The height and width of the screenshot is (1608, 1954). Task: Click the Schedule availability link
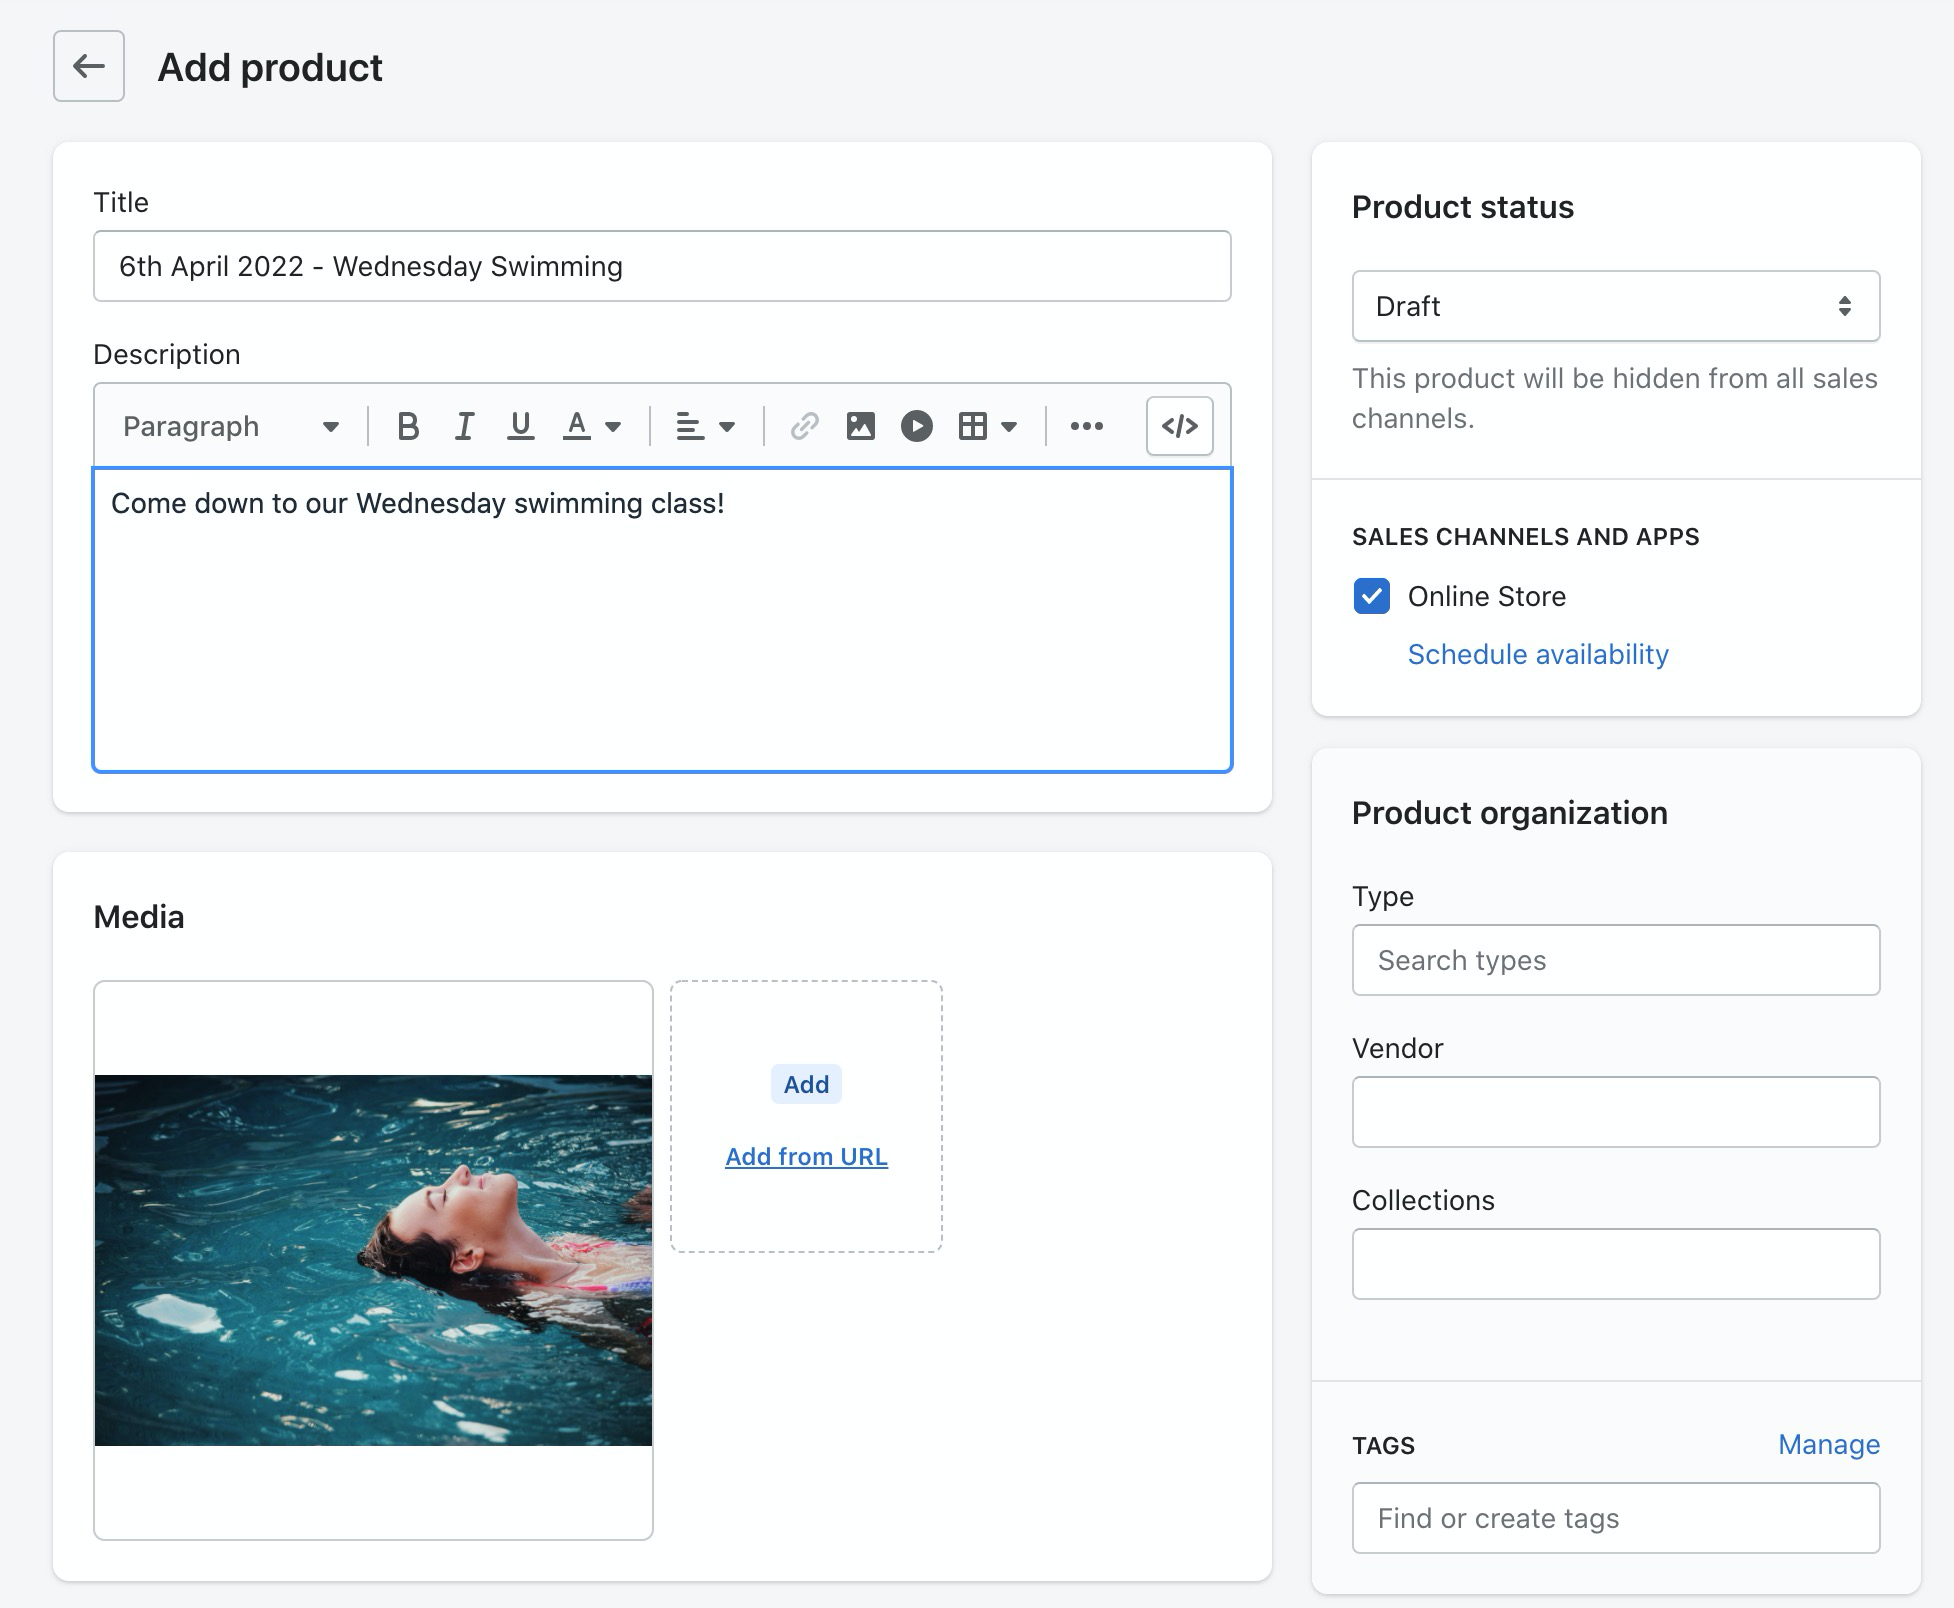1538,654
